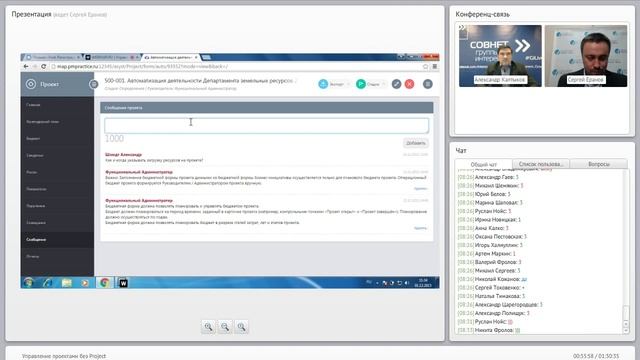This screenshot has width=640, height=360.
Task: Switch to the Вопросы tab
Action: [x=599, y=164]
